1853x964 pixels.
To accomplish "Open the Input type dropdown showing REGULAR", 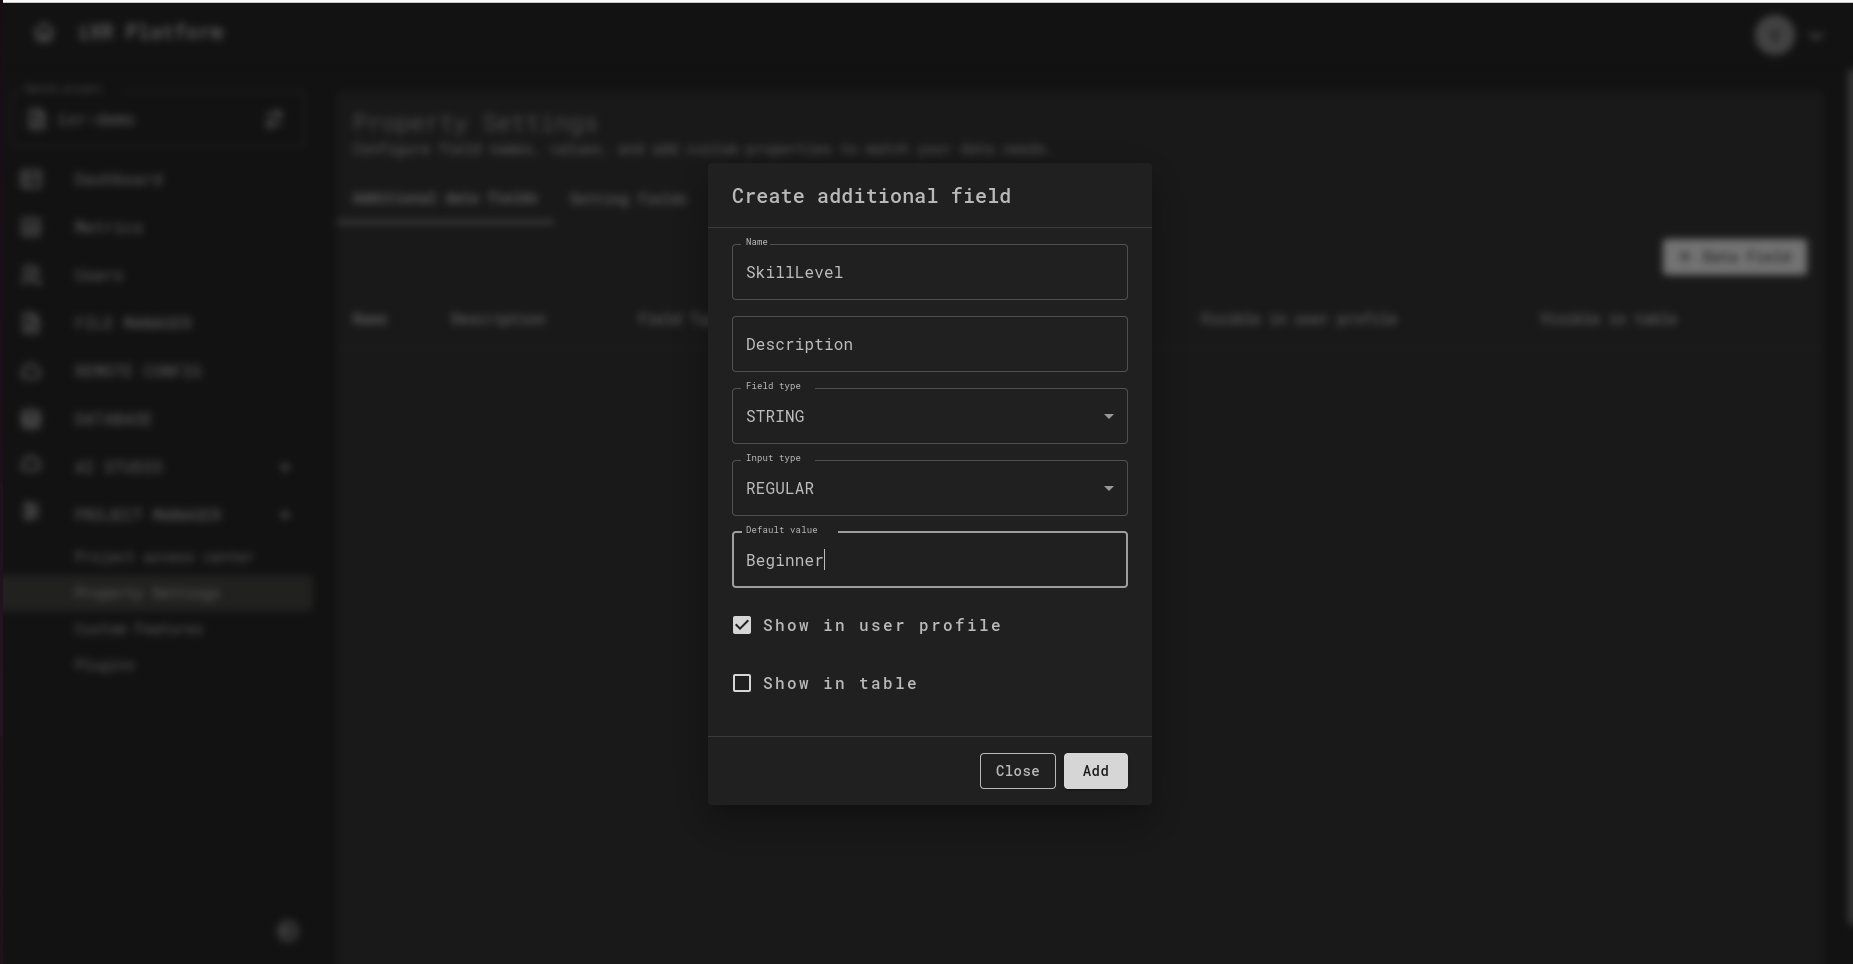I will (929, 488).
